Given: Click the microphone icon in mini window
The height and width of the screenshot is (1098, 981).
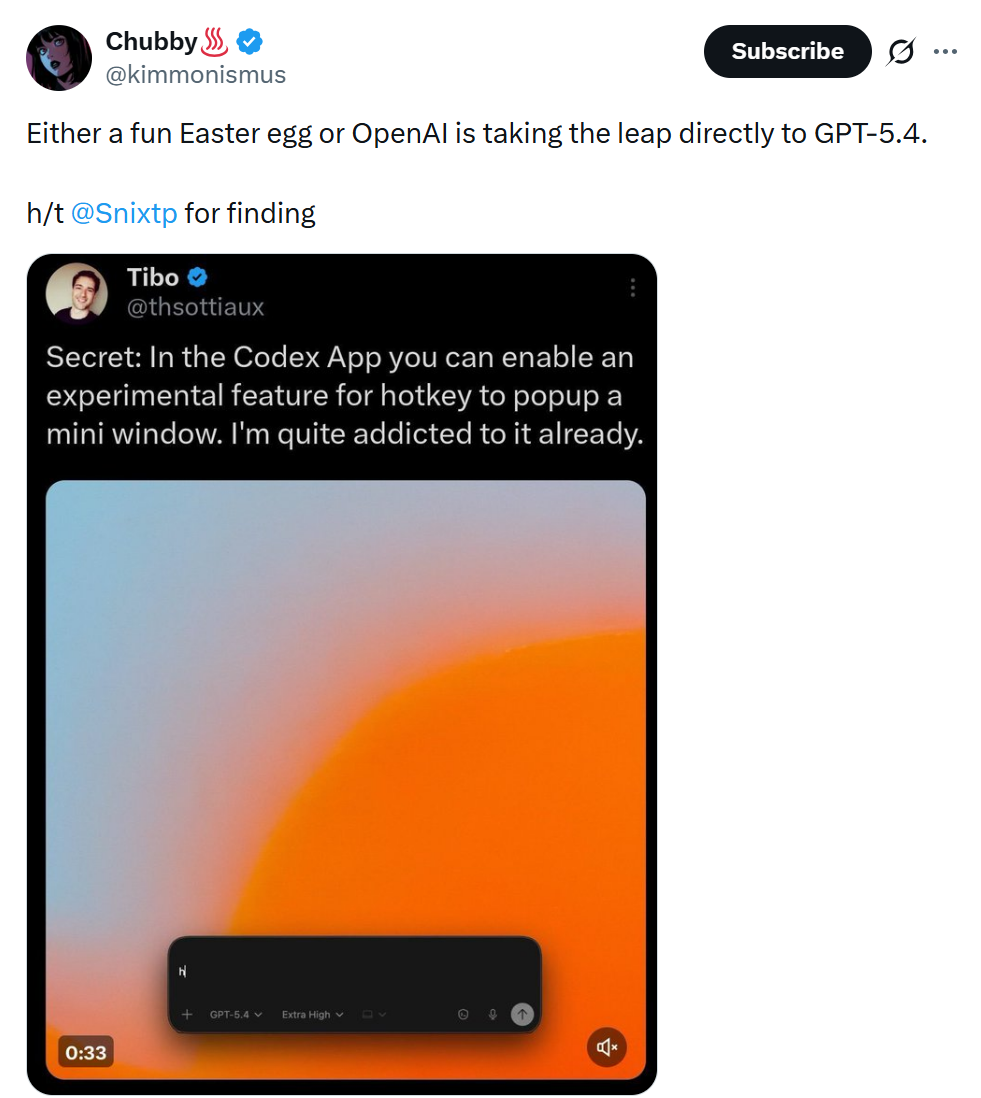Looking at the screenshot, I should [x=493, y=1014].
